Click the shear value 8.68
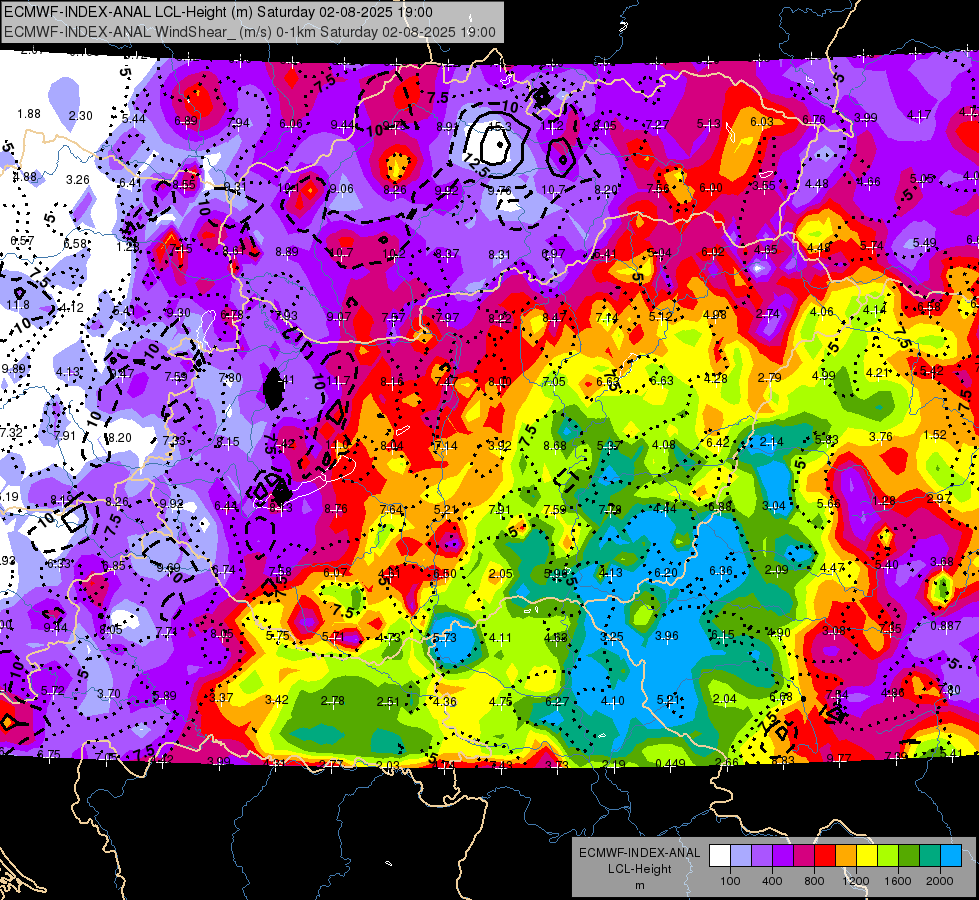979x900 pixels. (555, 445)
